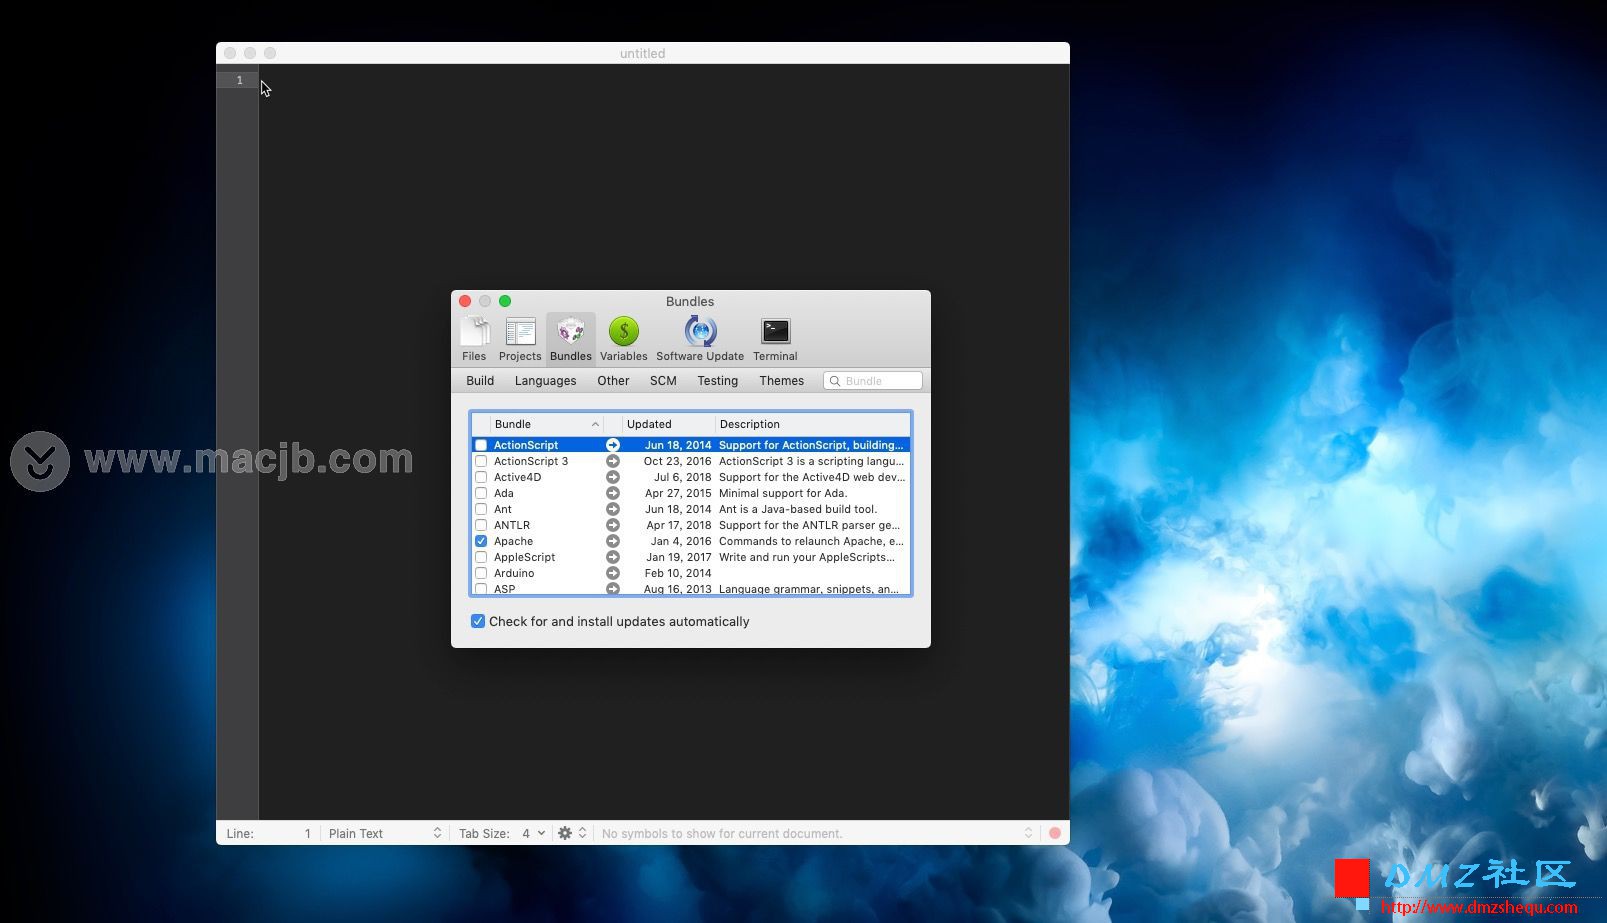Click the 'Feb 10, 2014' updated date

678,573
